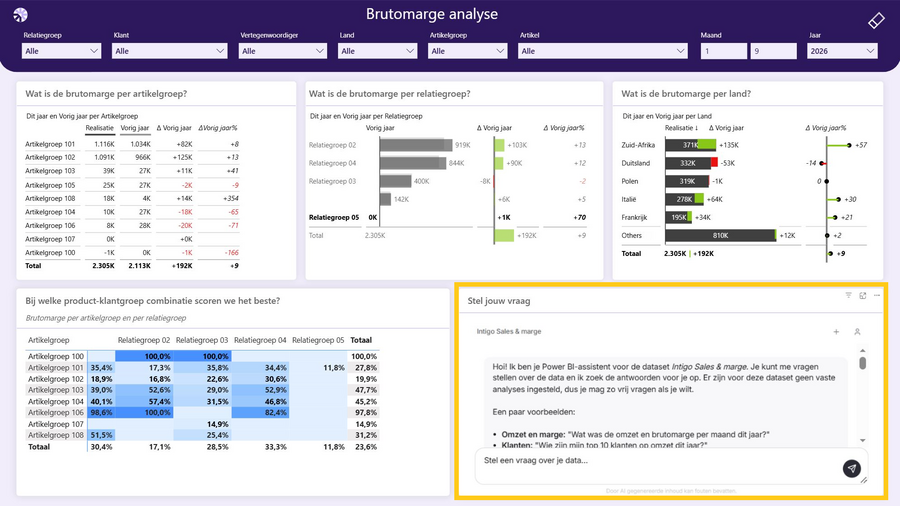Open more options ellipsis on the chat visual
This screenshot has height=506, width=900.
pyautogui.click(x=876, y=295)
